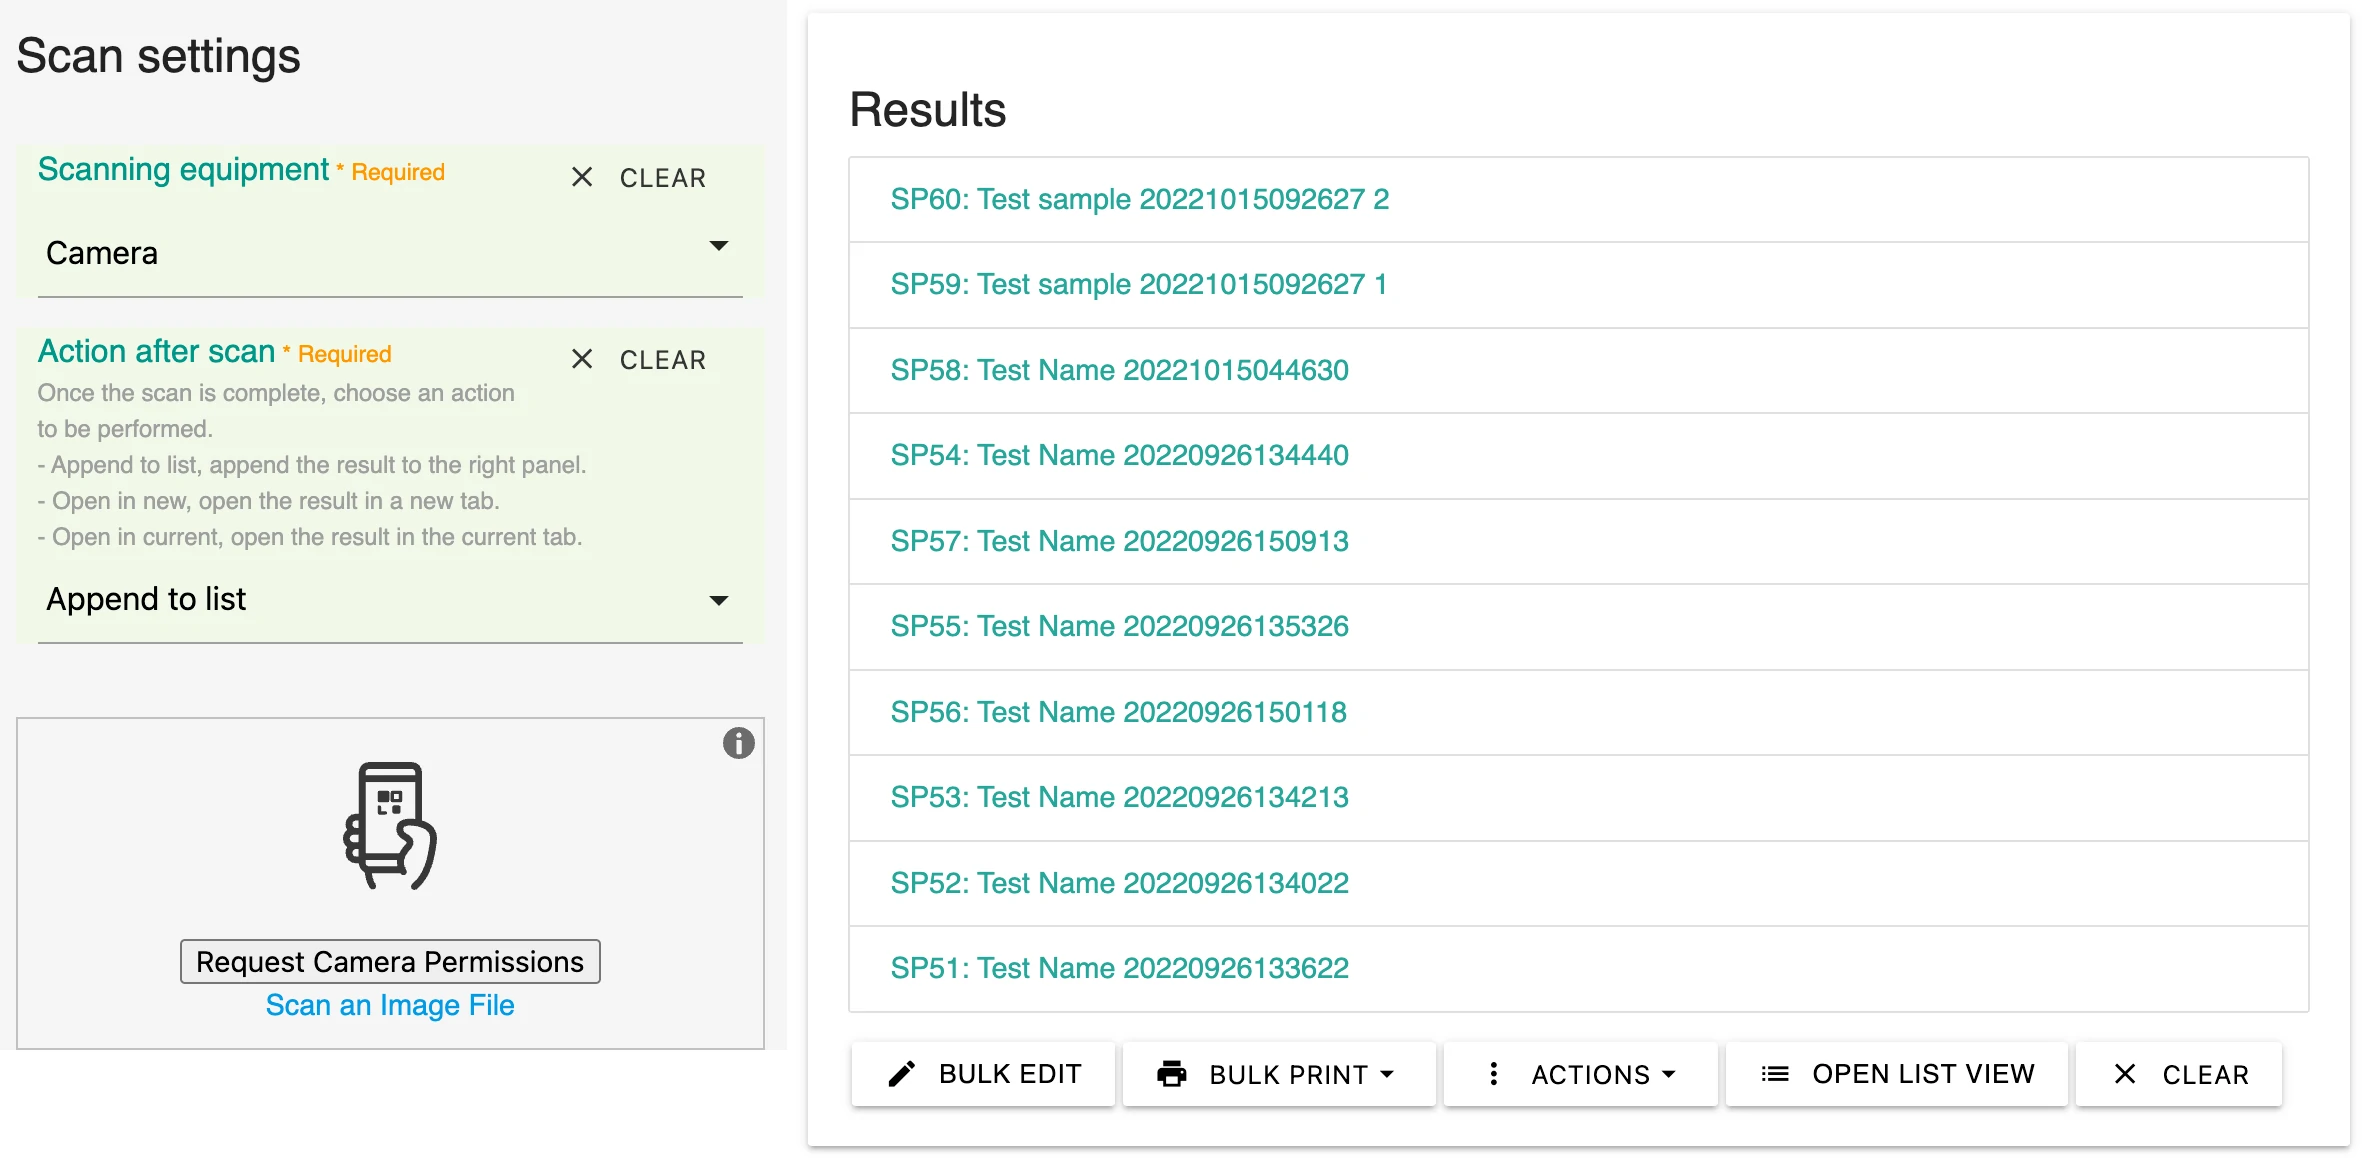Click the Clear X icon in Results panel

(x=2127, y=1074)
